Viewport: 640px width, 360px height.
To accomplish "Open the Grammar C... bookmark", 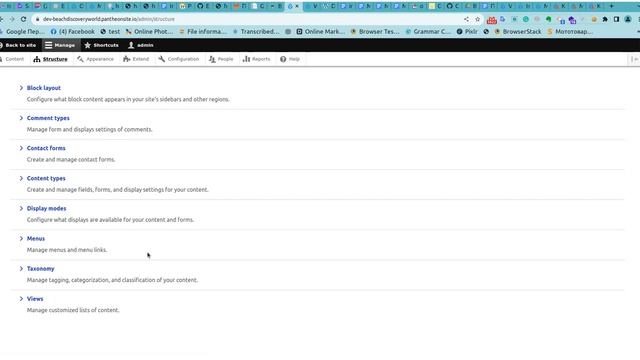I will [428, 31].
